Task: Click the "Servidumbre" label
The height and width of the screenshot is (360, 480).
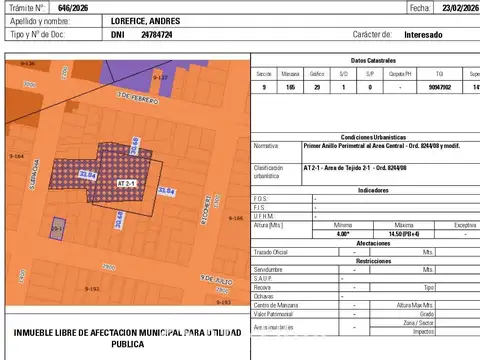Action: (268, 270)
